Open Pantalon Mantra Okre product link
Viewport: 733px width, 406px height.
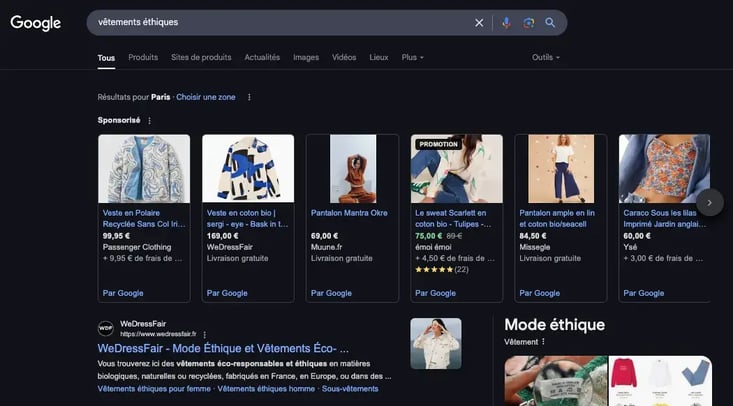tap(349, 213)
